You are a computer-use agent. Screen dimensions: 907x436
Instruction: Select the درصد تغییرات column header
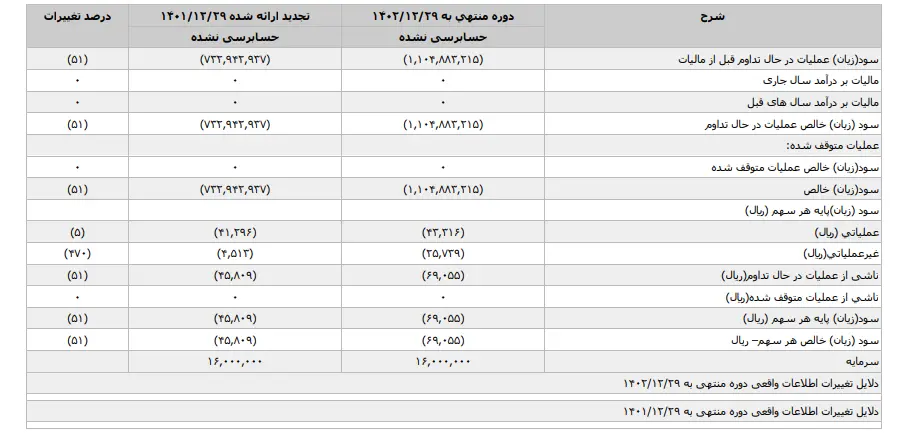pos(78,16)
